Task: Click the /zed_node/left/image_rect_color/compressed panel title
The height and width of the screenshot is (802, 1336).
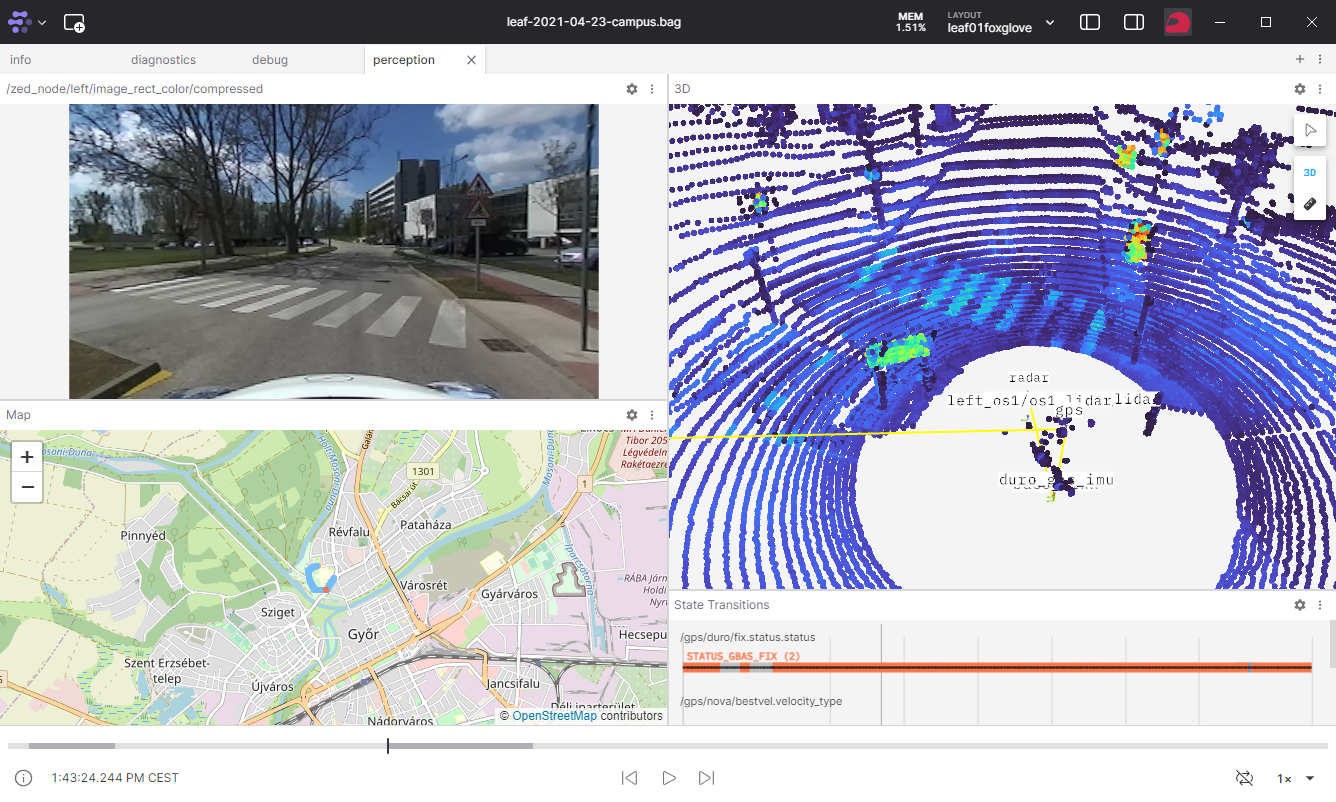Action: coord(135,89)
